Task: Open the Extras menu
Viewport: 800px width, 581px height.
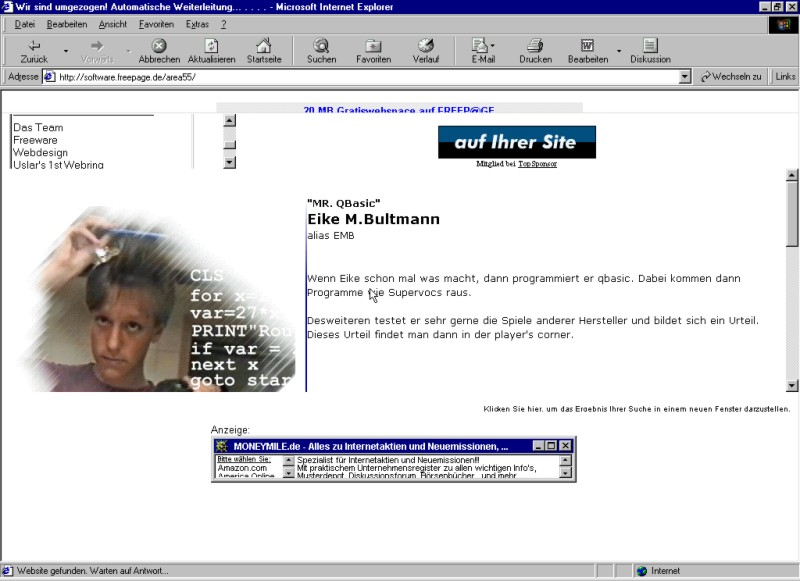Action: (197, 24)
